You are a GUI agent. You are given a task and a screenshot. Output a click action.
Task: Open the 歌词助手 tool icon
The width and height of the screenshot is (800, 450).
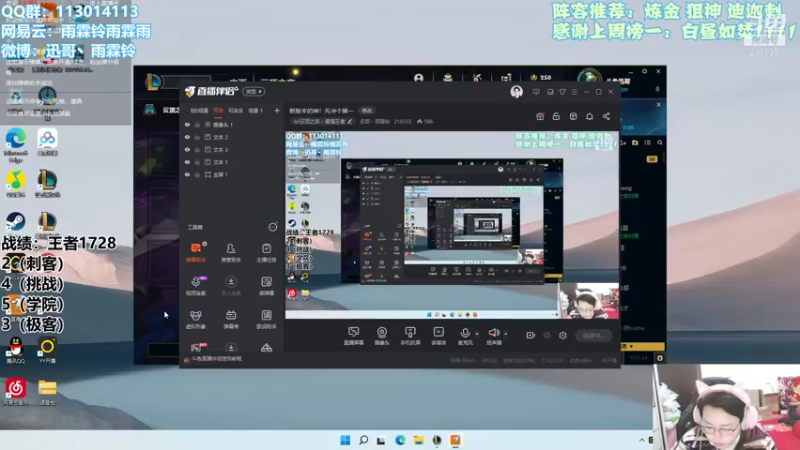pos(266,319)
